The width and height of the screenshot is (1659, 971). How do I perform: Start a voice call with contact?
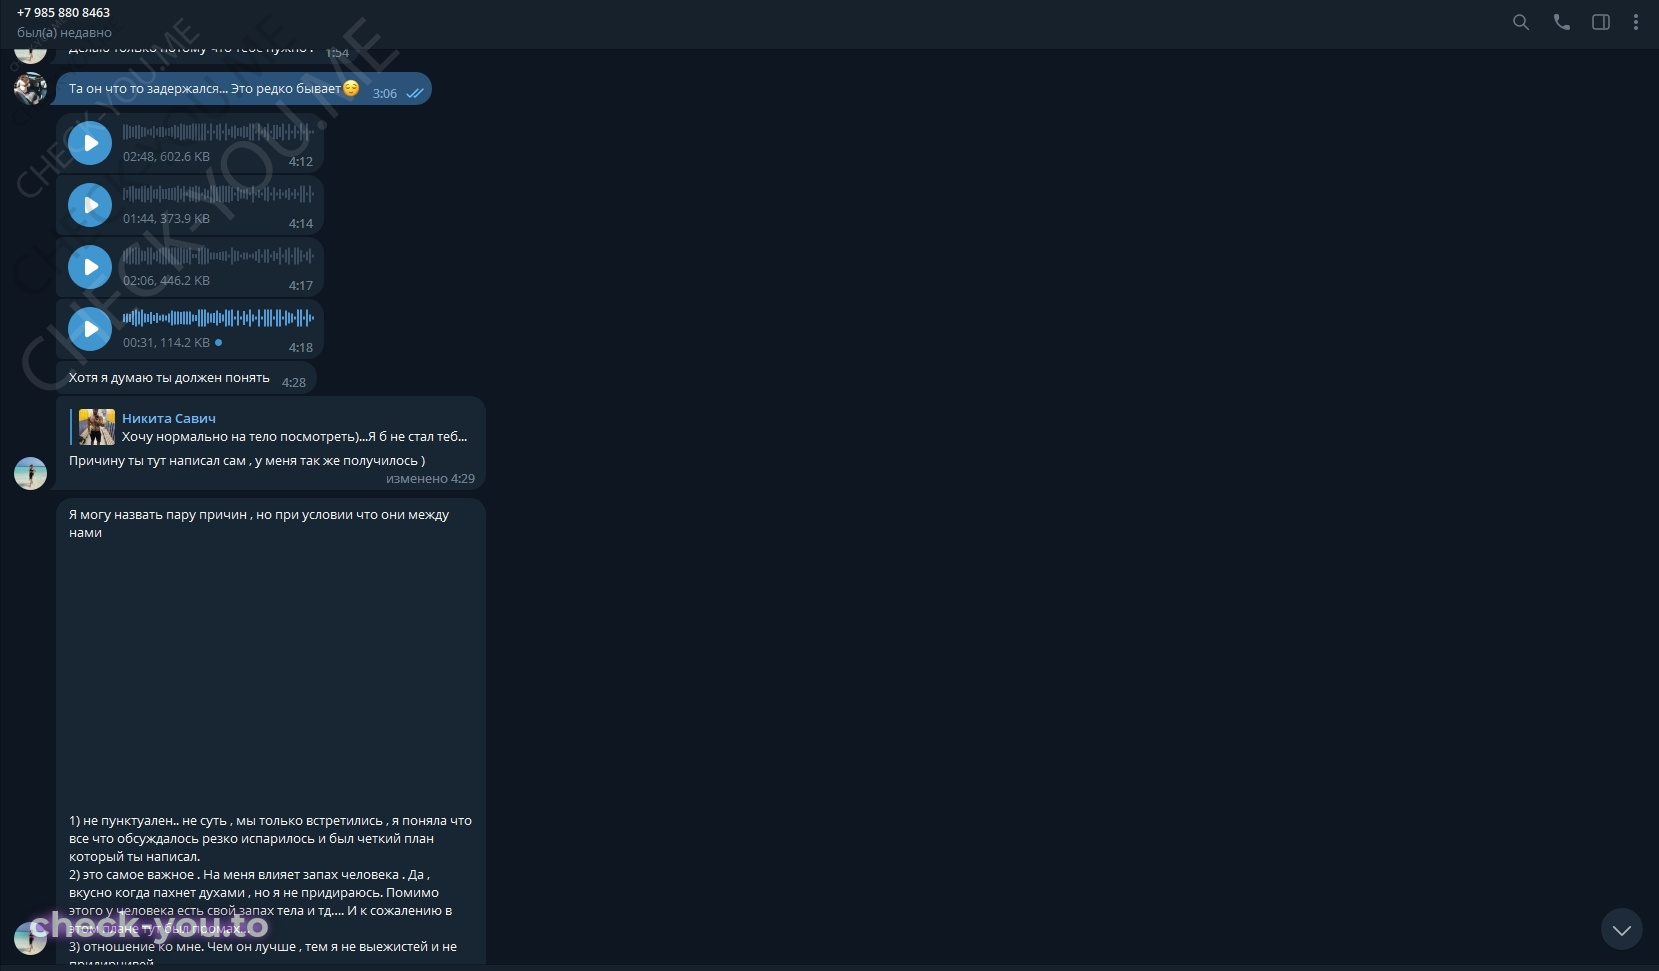(1561, 22)
